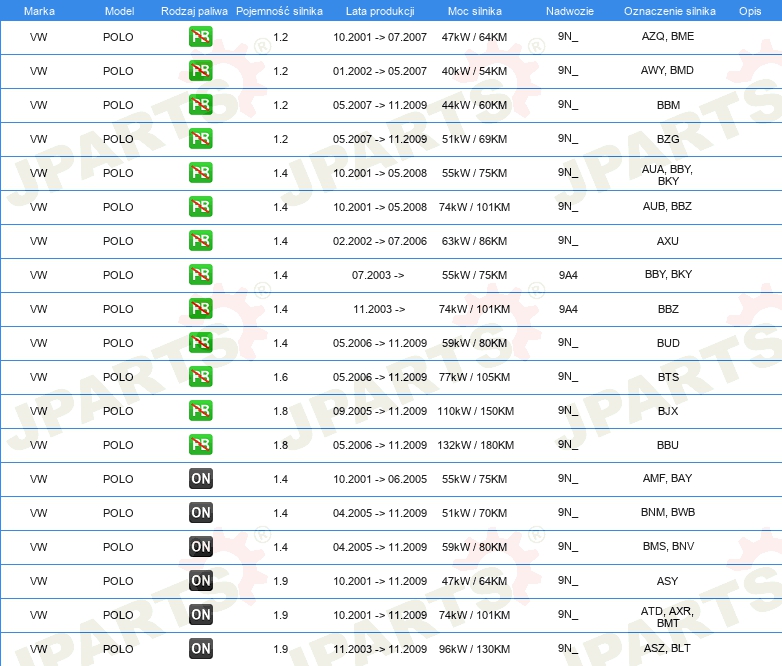This screenshot has height=666, width=782.
Task: Click the Rodzaj paliwa column header
Action: 194,11
